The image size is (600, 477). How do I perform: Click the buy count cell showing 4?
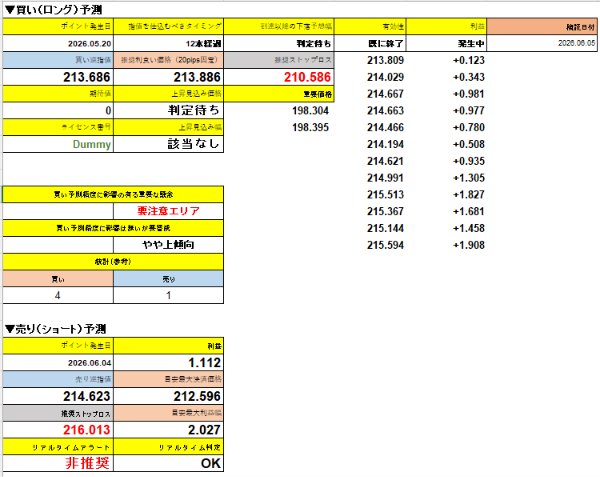tap(58, 295)
